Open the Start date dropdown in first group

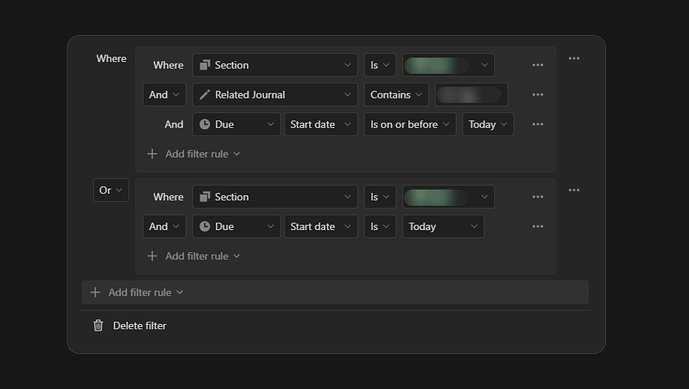click(321, 124)
